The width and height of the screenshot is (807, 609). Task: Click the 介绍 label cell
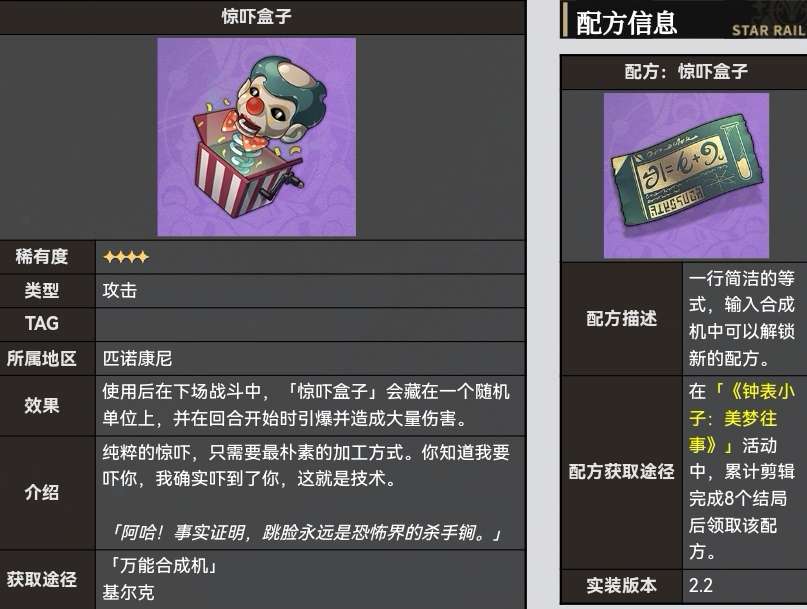pos(42,493)
